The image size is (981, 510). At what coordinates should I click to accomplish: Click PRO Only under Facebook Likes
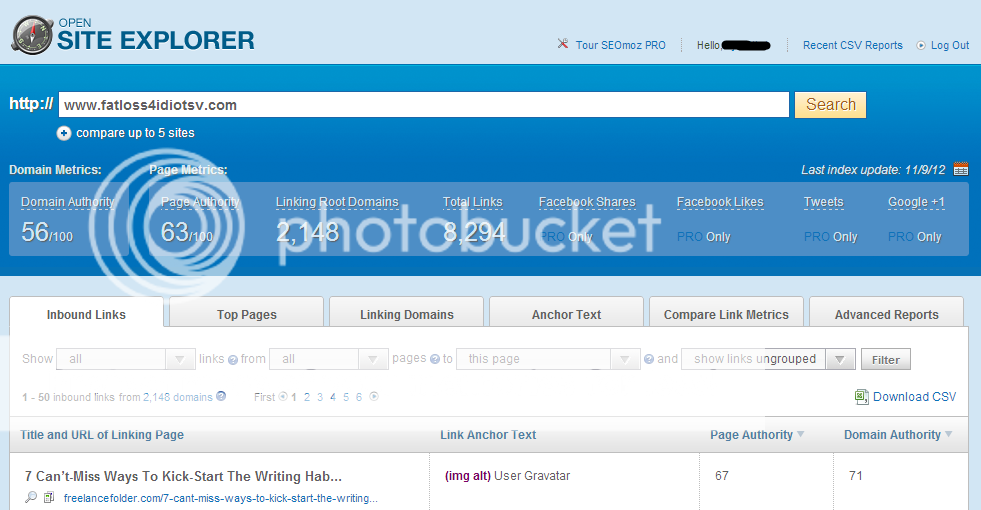[x=704, y=237]
